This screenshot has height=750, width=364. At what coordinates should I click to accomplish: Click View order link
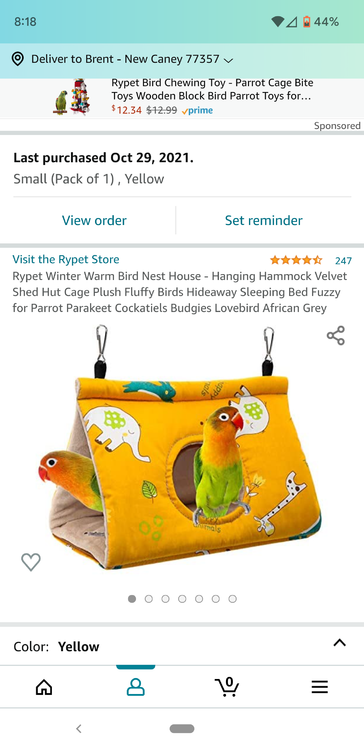coord(94,220)
